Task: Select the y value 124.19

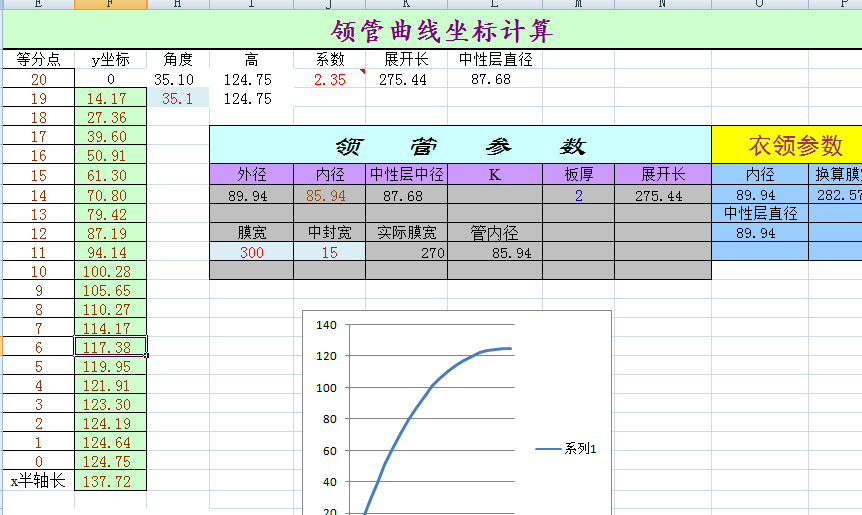Action: pos(110,423)
